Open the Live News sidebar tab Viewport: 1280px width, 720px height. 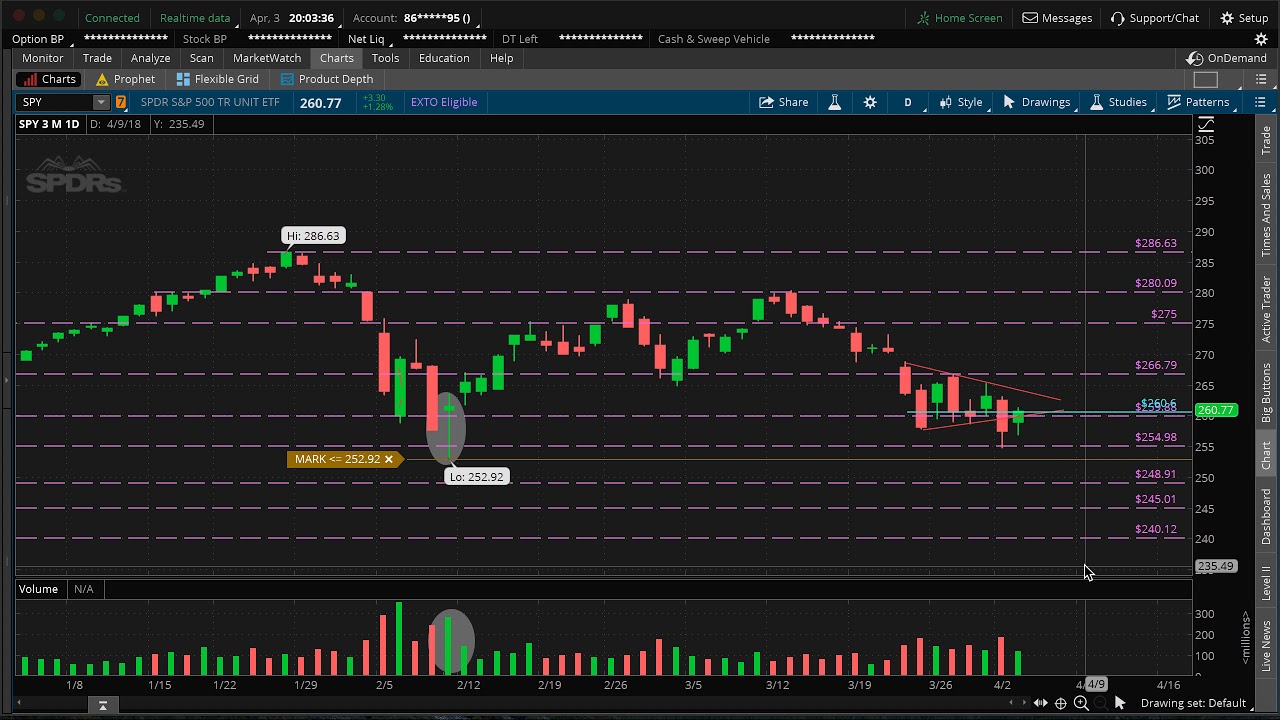(x=1266, y=645)
